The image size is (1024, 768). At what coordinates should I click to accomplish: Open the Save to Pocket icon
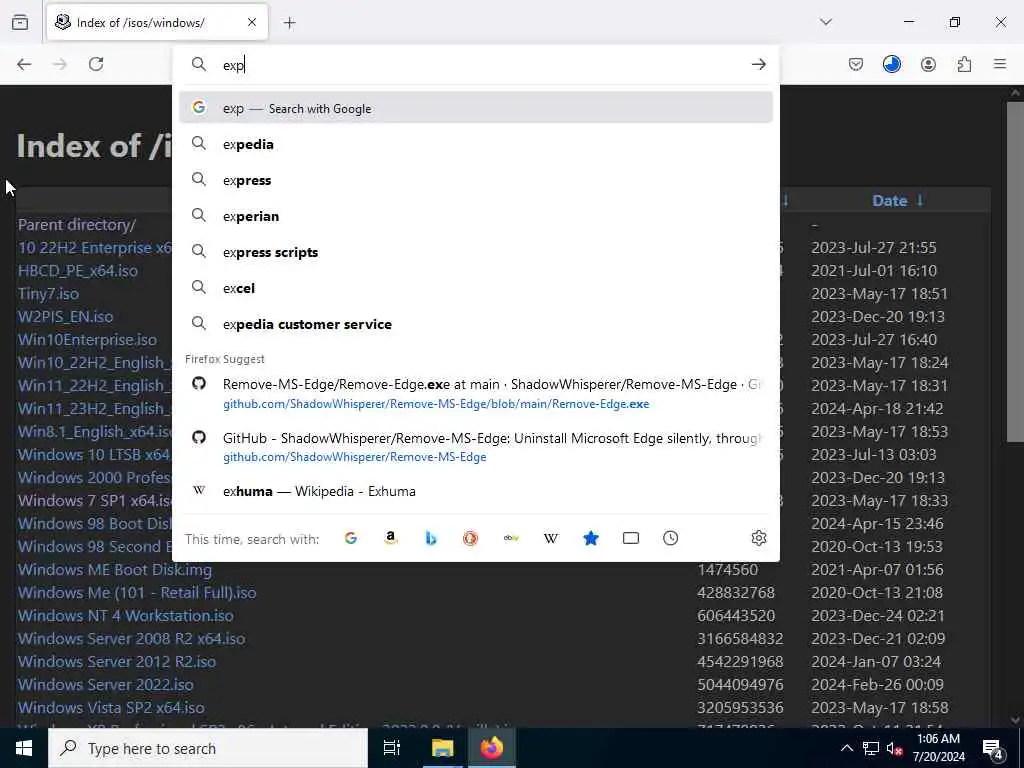(x=856, y=64)
